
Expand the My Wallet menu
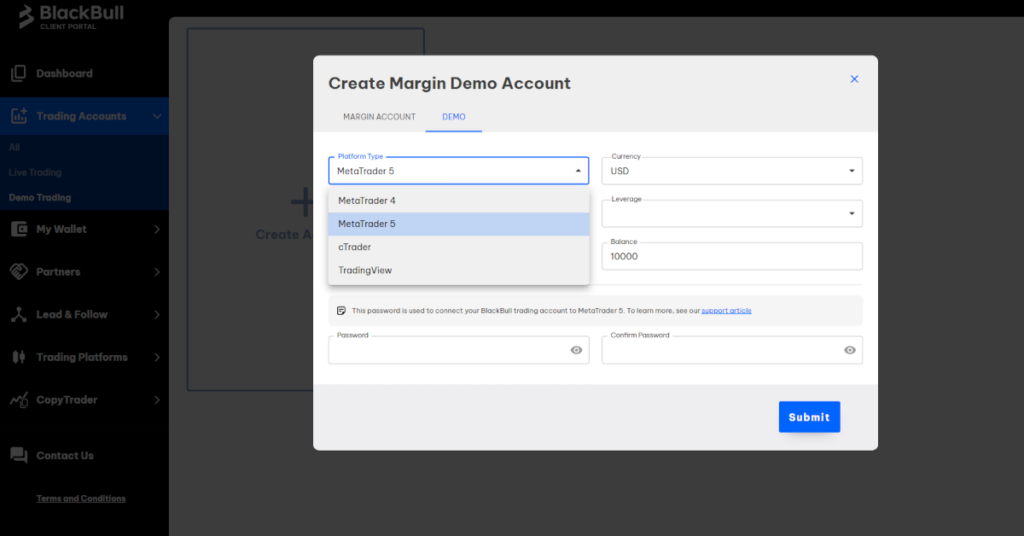pos(157,229)
